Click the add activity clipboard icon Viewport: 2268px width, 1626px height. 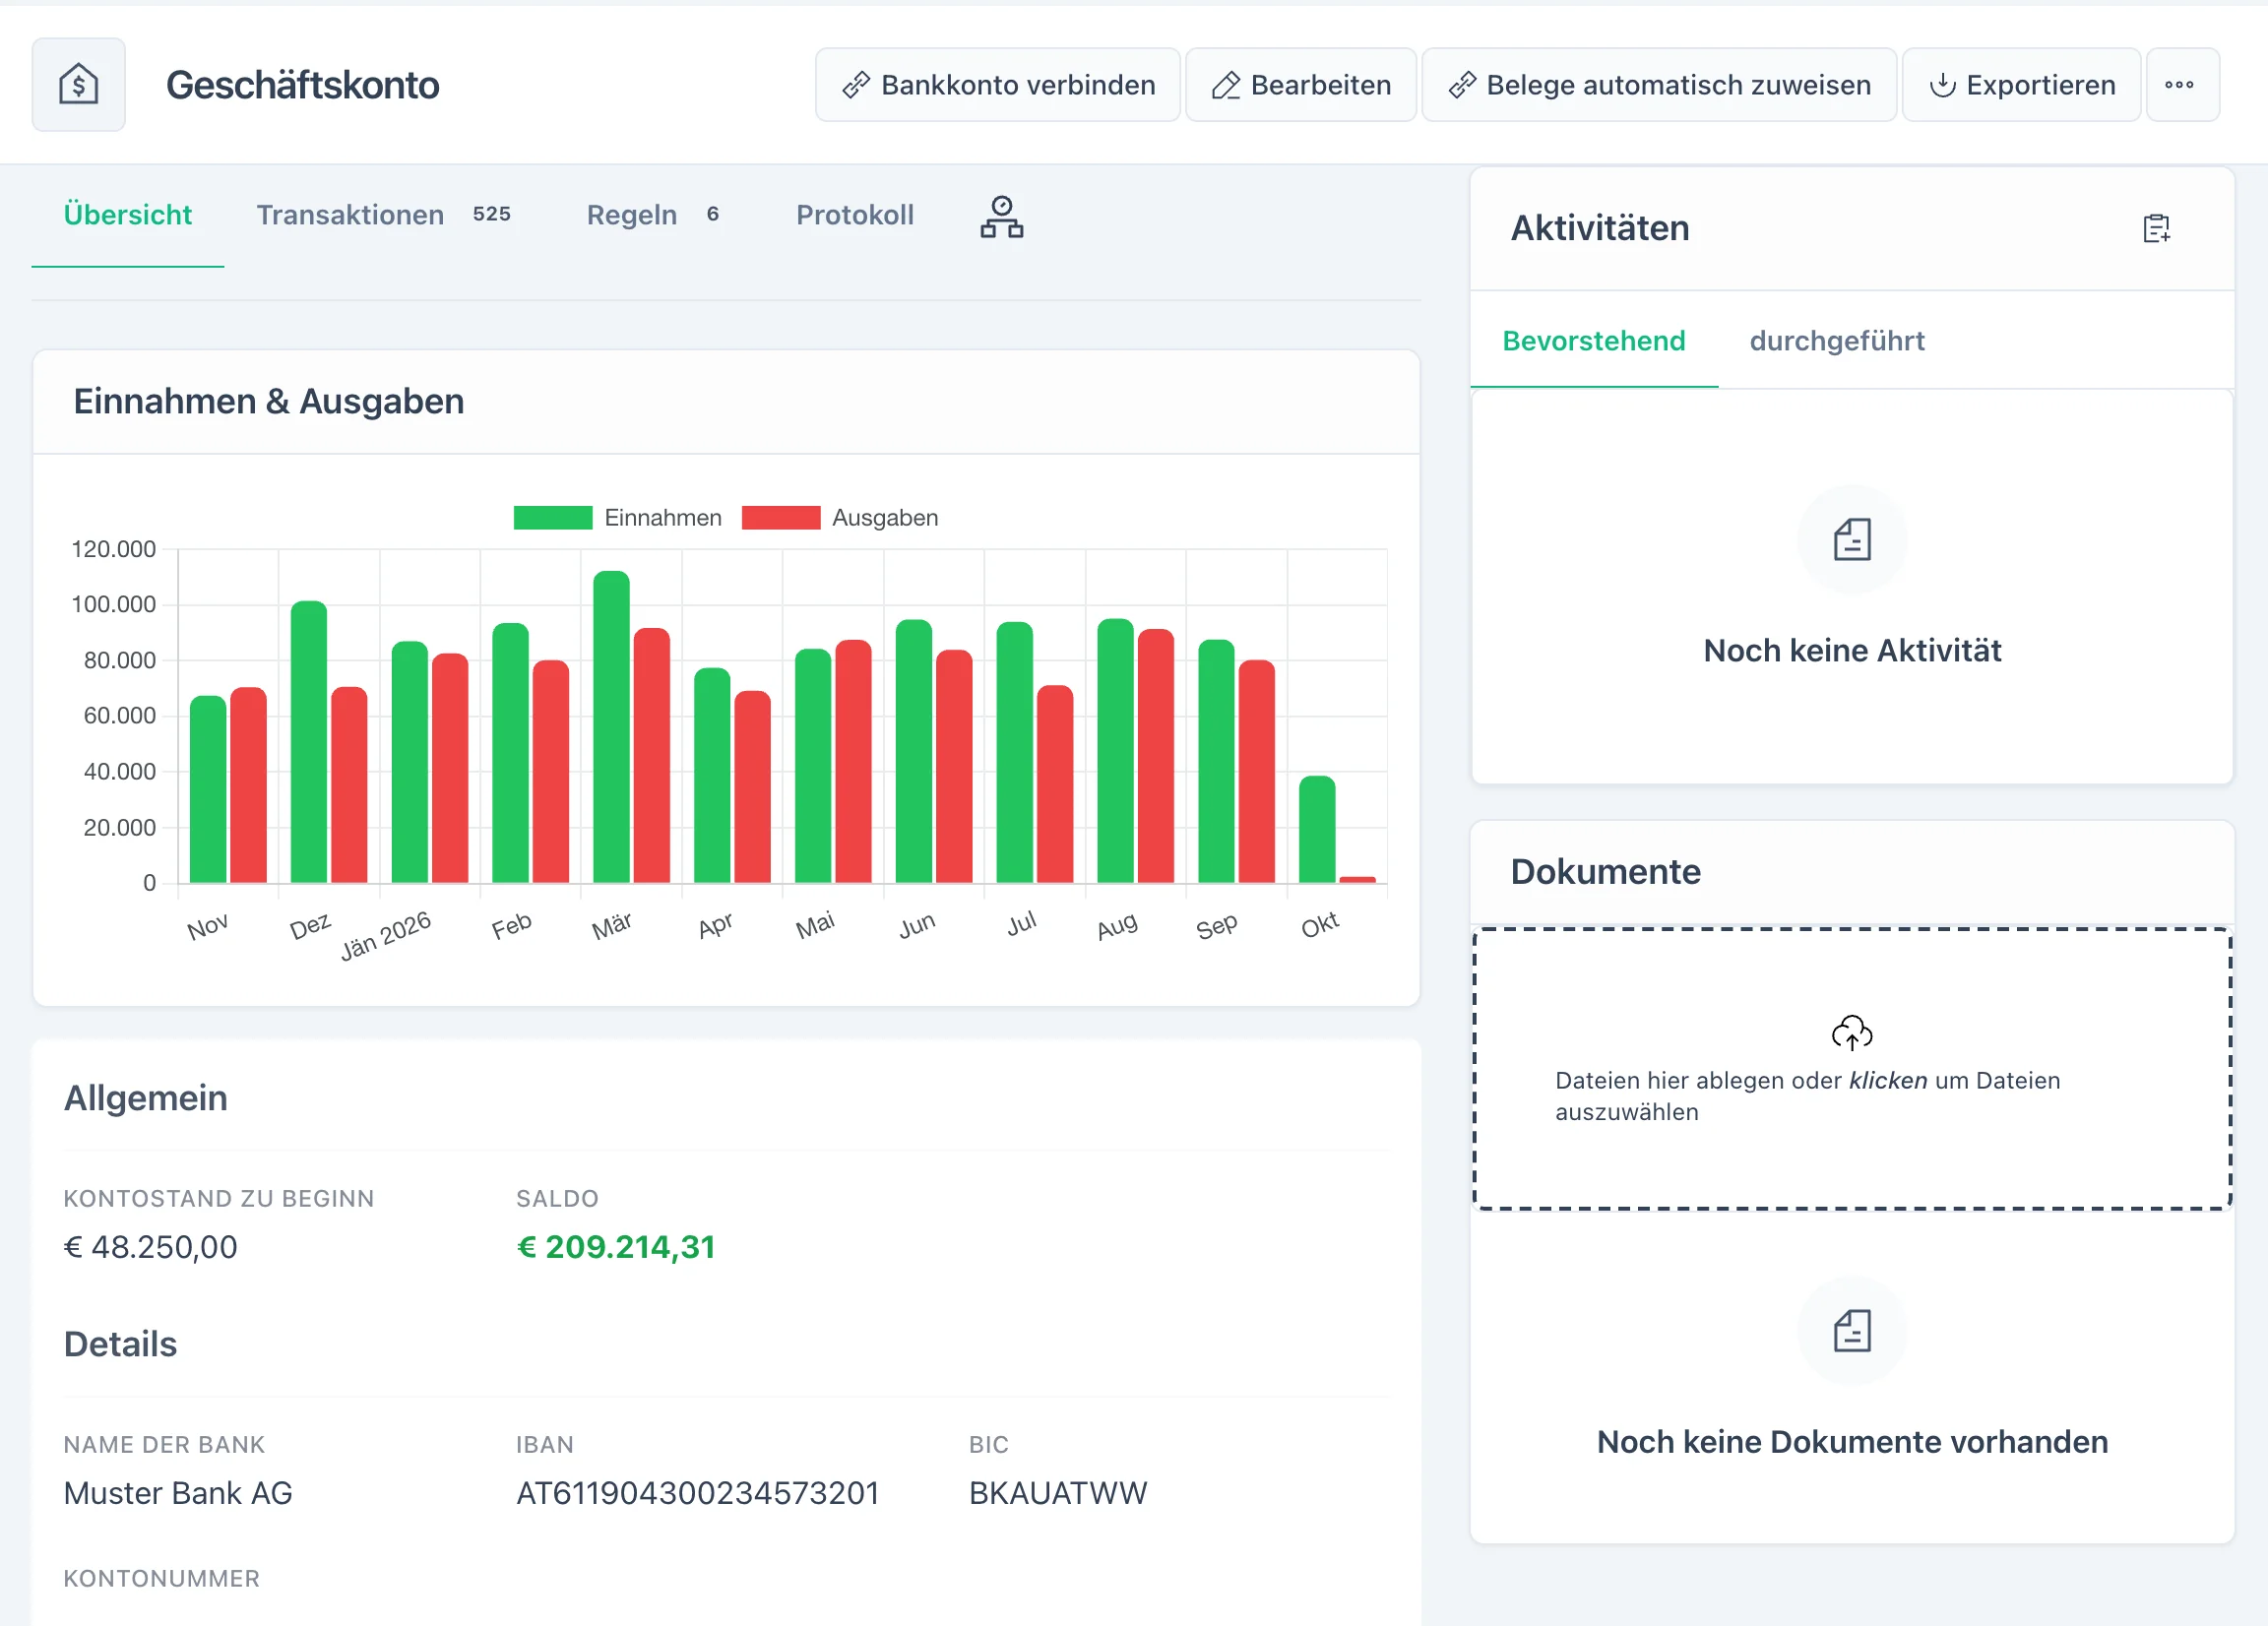(2156, 229)
